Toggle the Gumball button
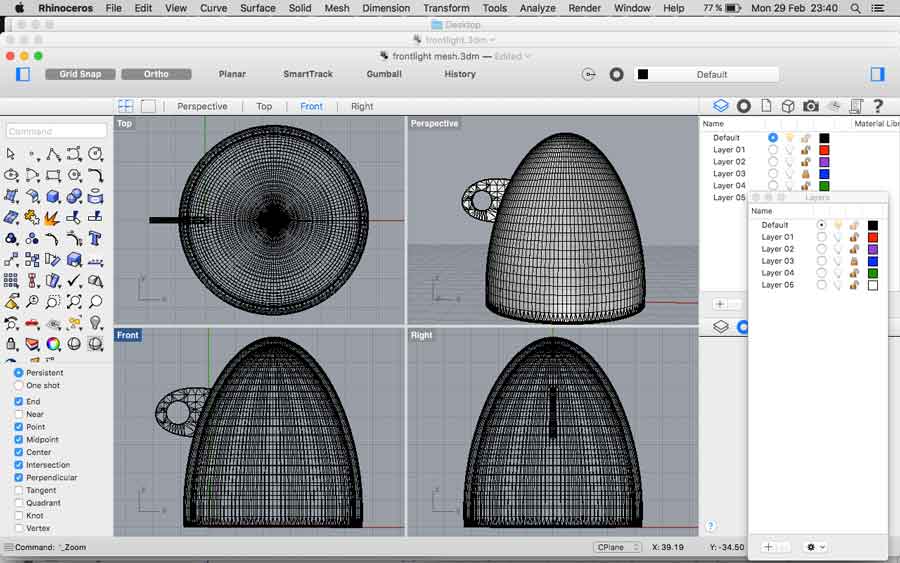The image size is (900, 563). tap(384, 74)
